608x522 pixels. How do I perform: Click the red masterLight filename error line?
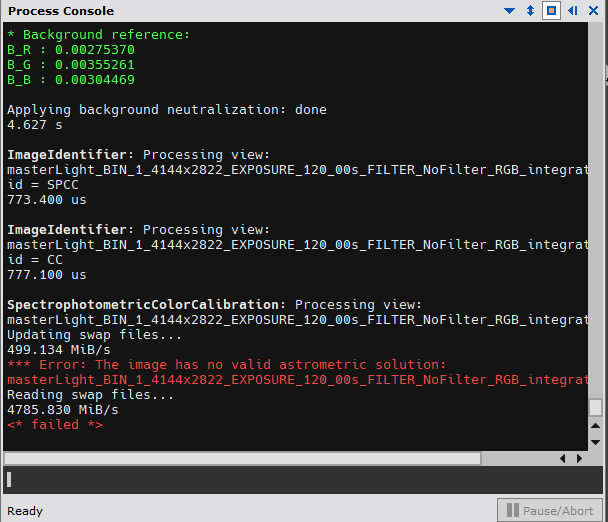pyautogui.click(x=297, y=380)
